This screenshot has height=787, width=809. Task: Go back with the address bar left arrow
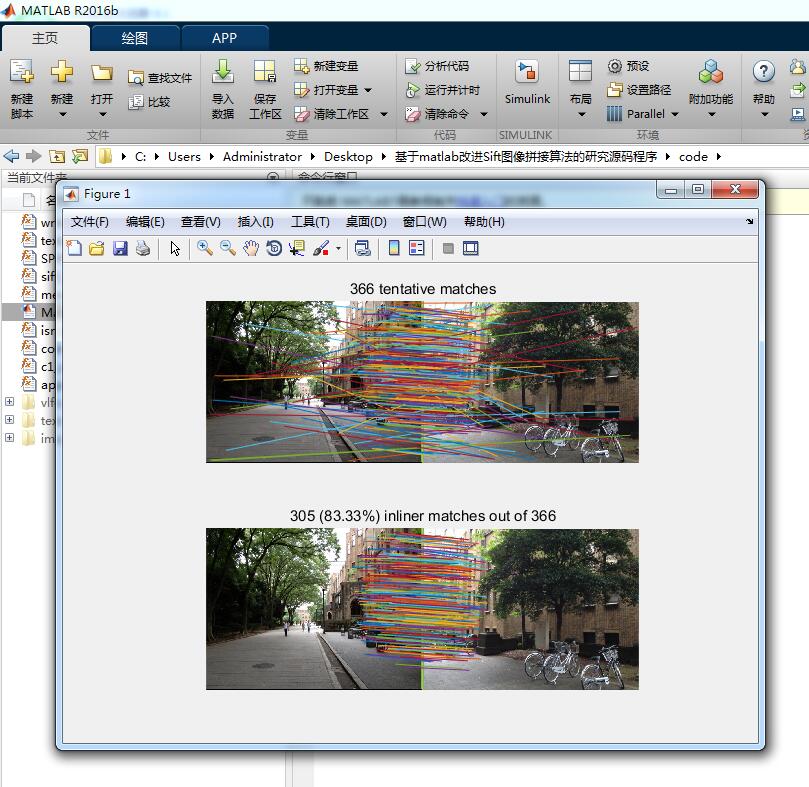[11, 156]
